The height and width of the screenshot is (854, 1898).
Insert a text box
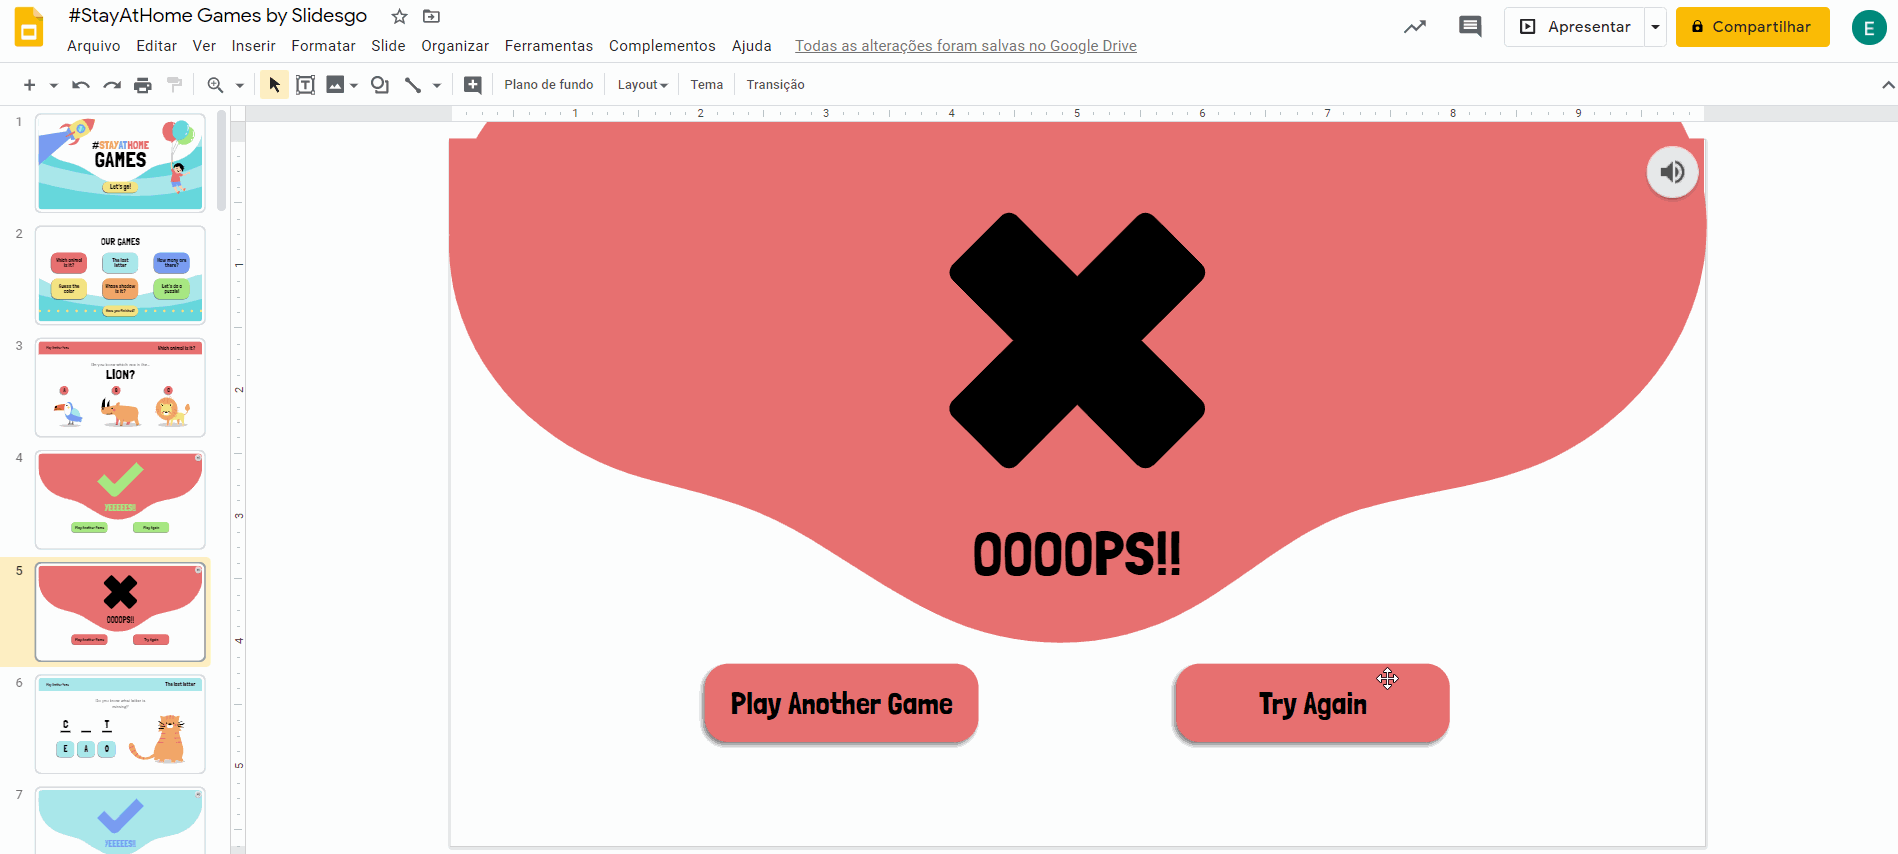[x=306, y=85]
